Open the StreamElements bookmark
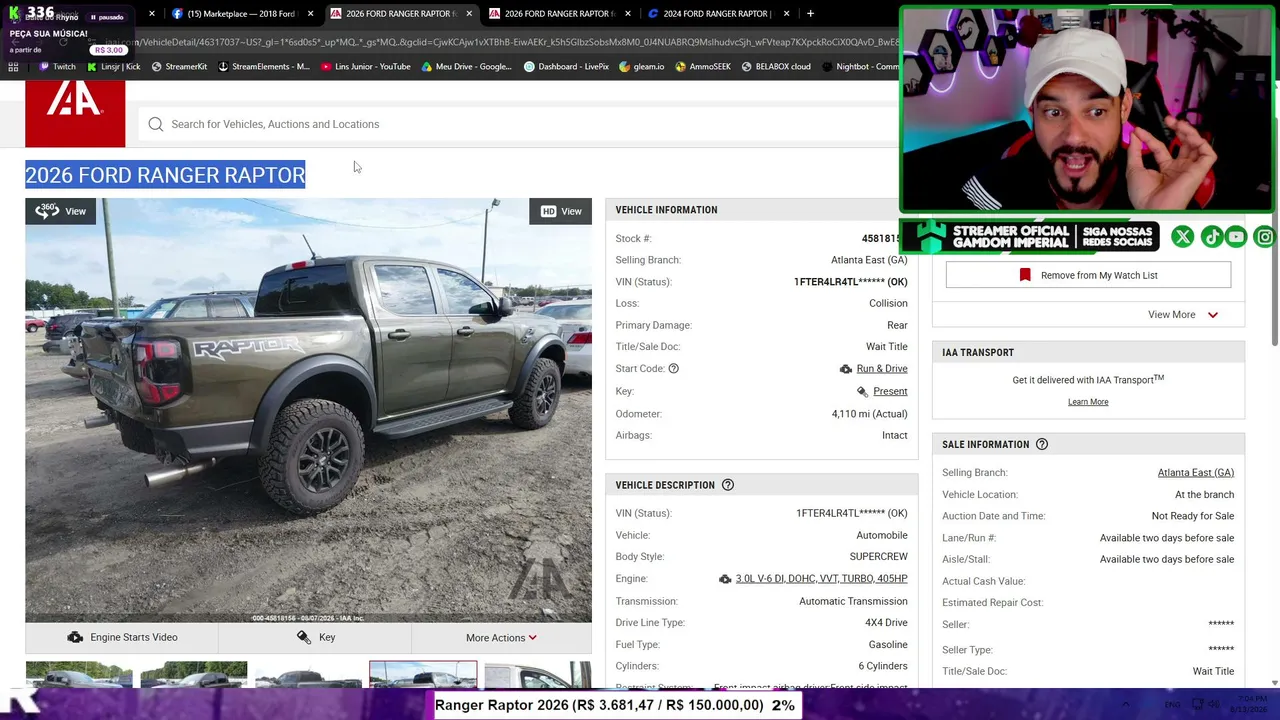Viewport: 1280px width, 720px height. pos(264,67)
